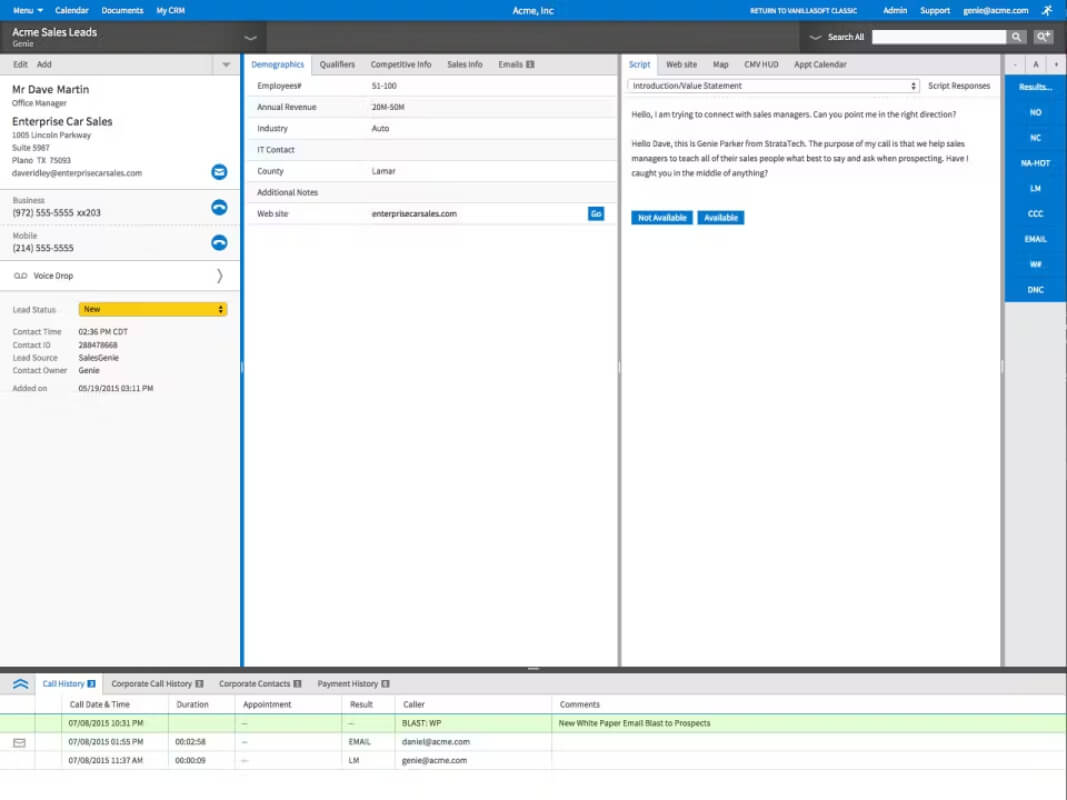Open the Menu dropdown in top bar

pos(28,10)
